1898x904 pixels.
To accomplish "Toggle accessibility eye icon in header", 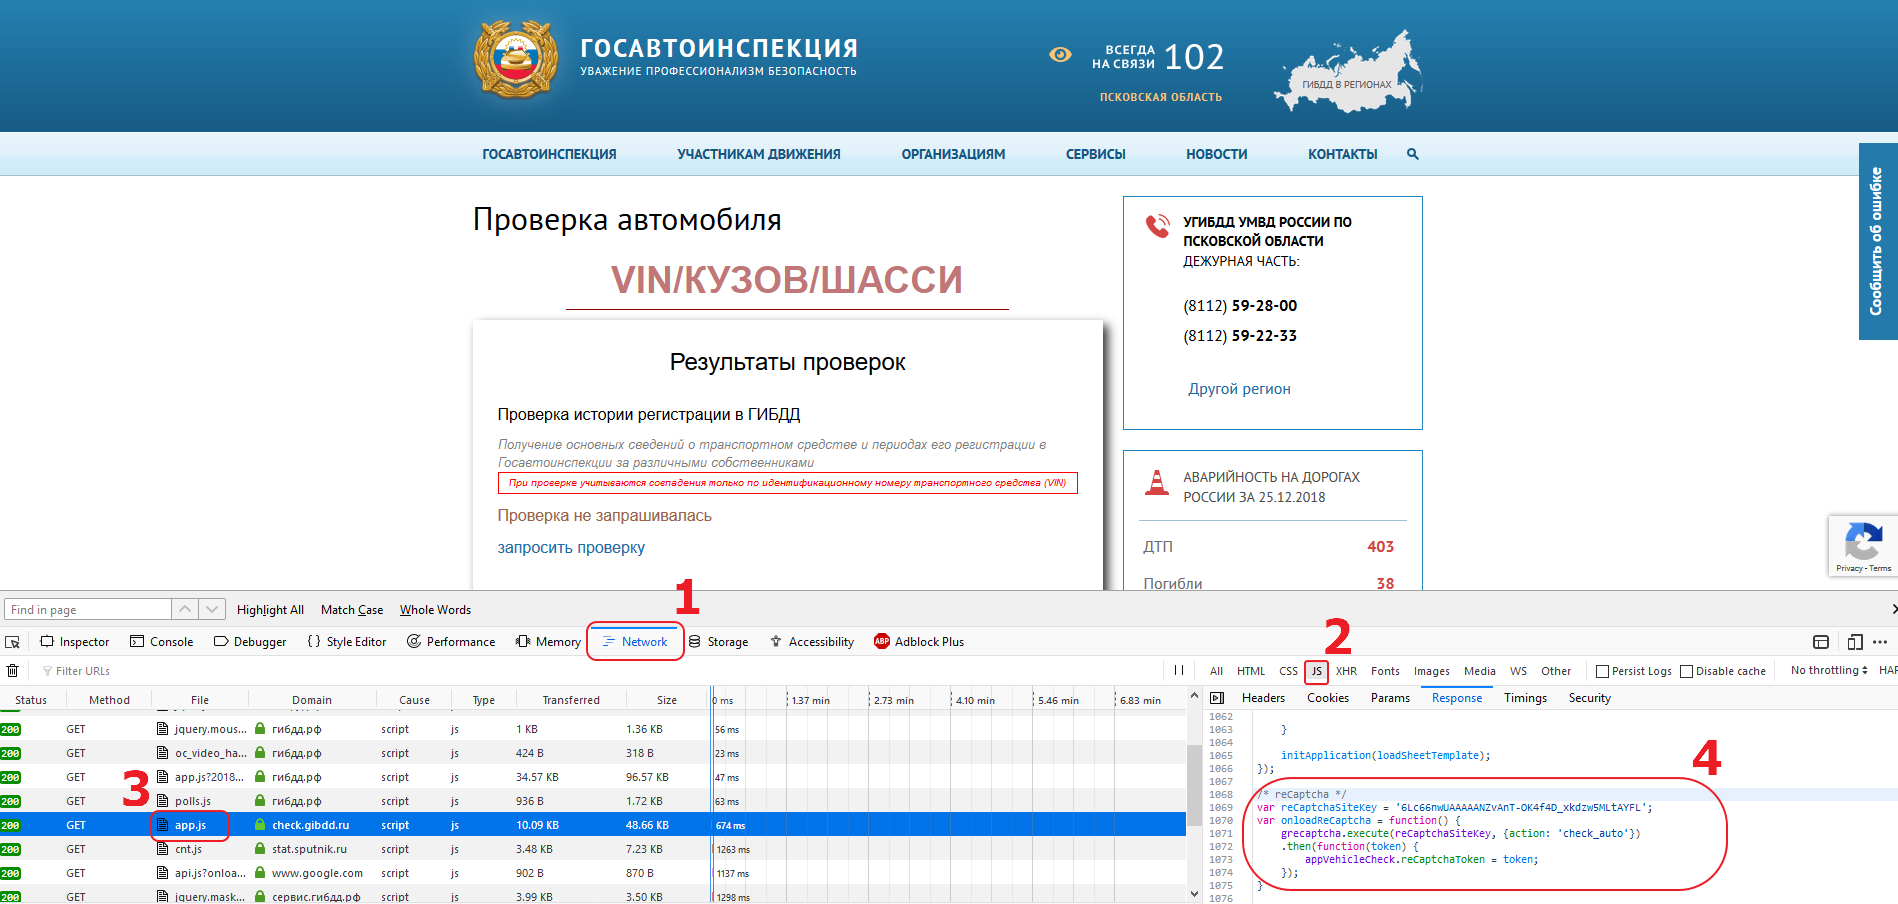I will [x=1060, y=55].
